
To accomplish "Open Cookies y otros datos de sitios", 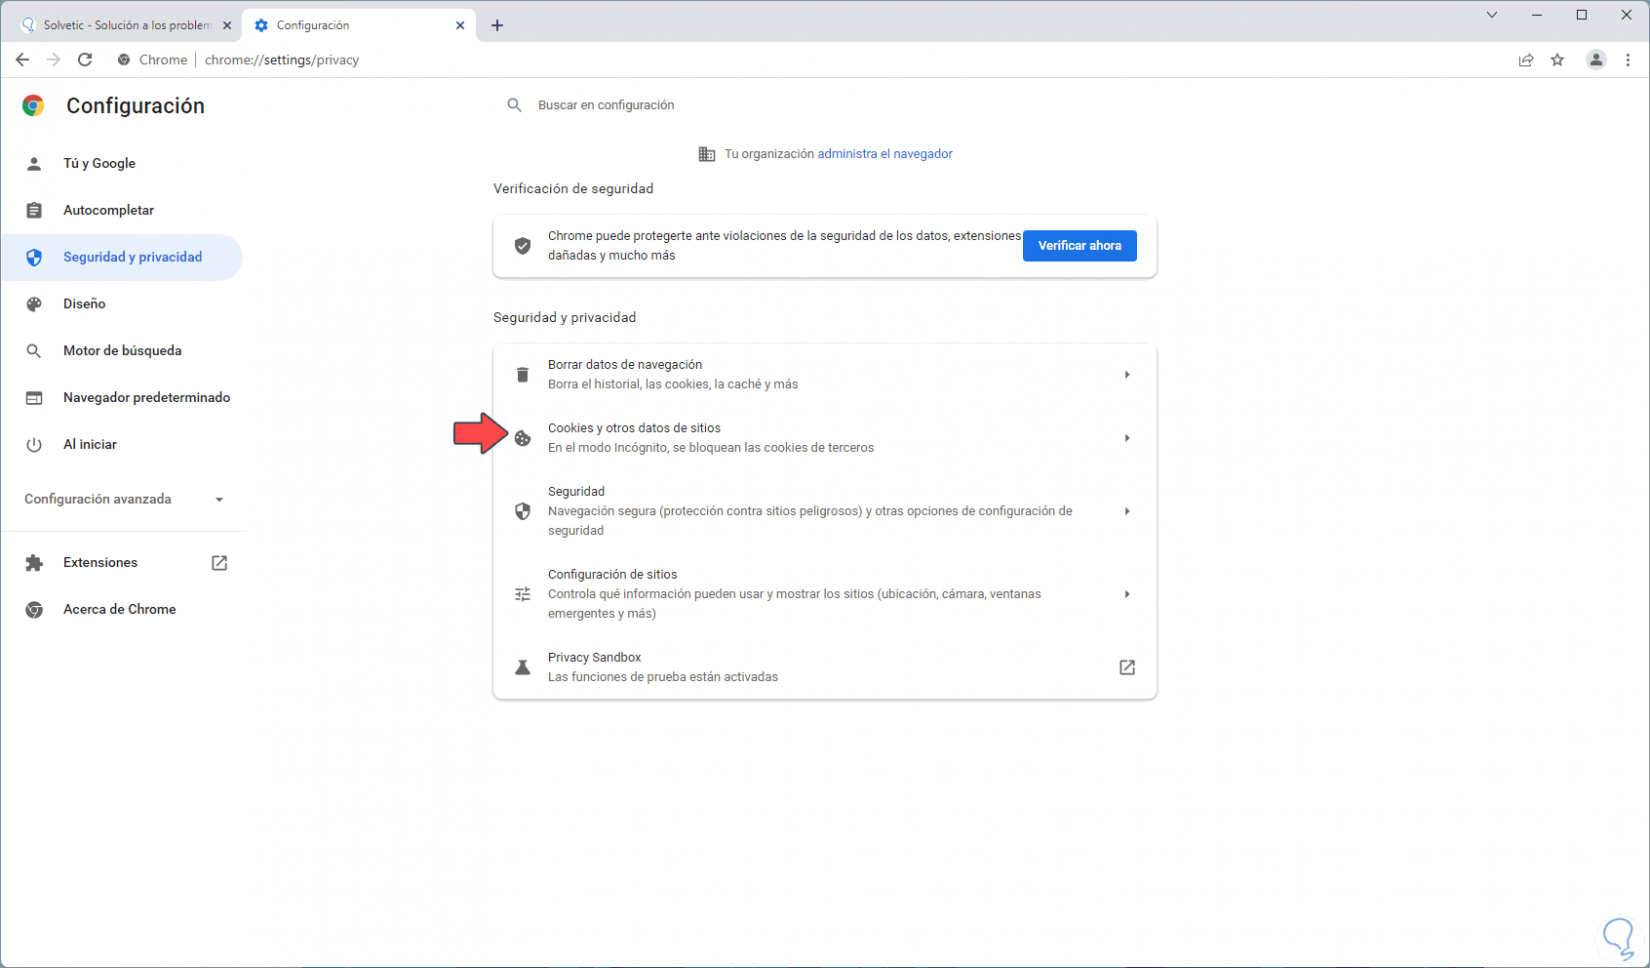I will pos(825,438).
